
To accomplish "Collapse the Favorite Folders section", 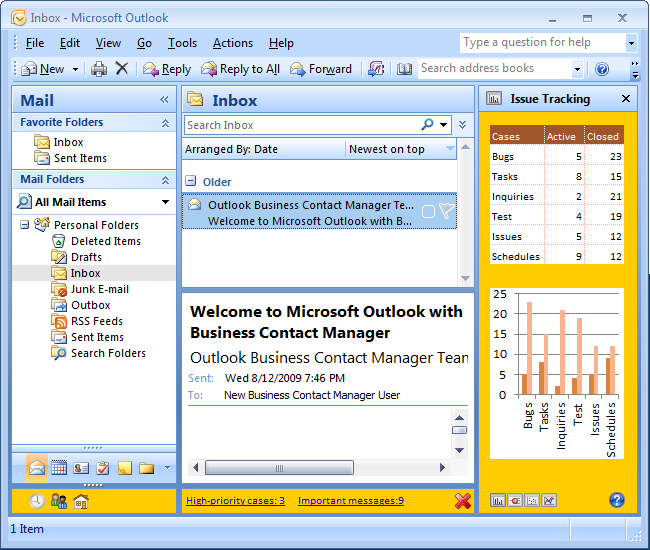I will pos(165,123).
